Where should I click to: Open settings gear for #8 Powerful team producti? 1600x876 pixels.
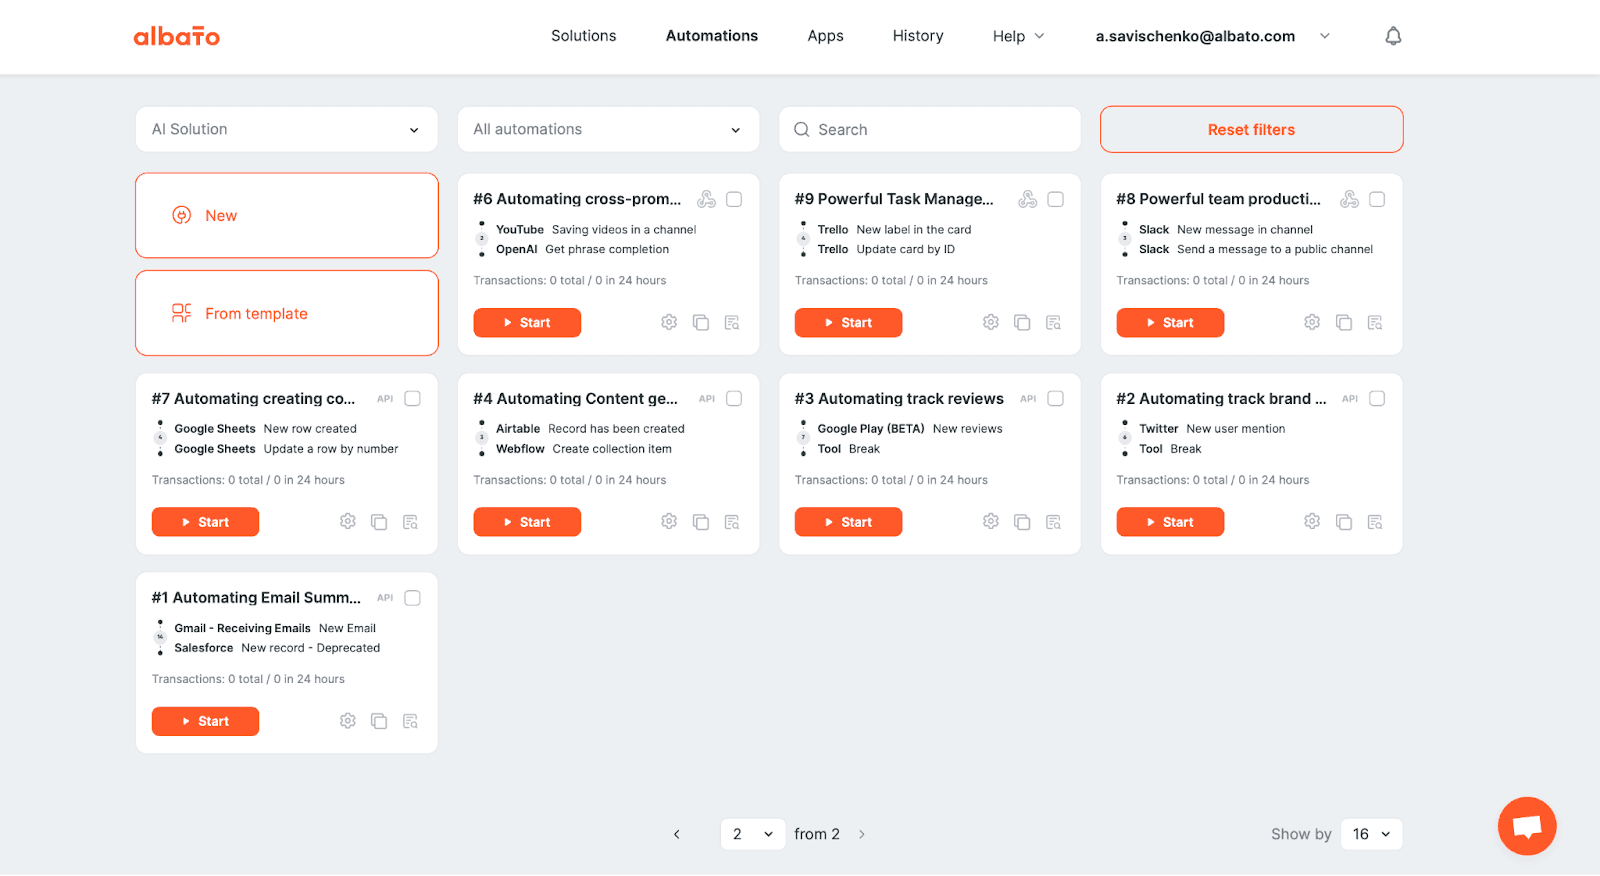[1312, 322]
